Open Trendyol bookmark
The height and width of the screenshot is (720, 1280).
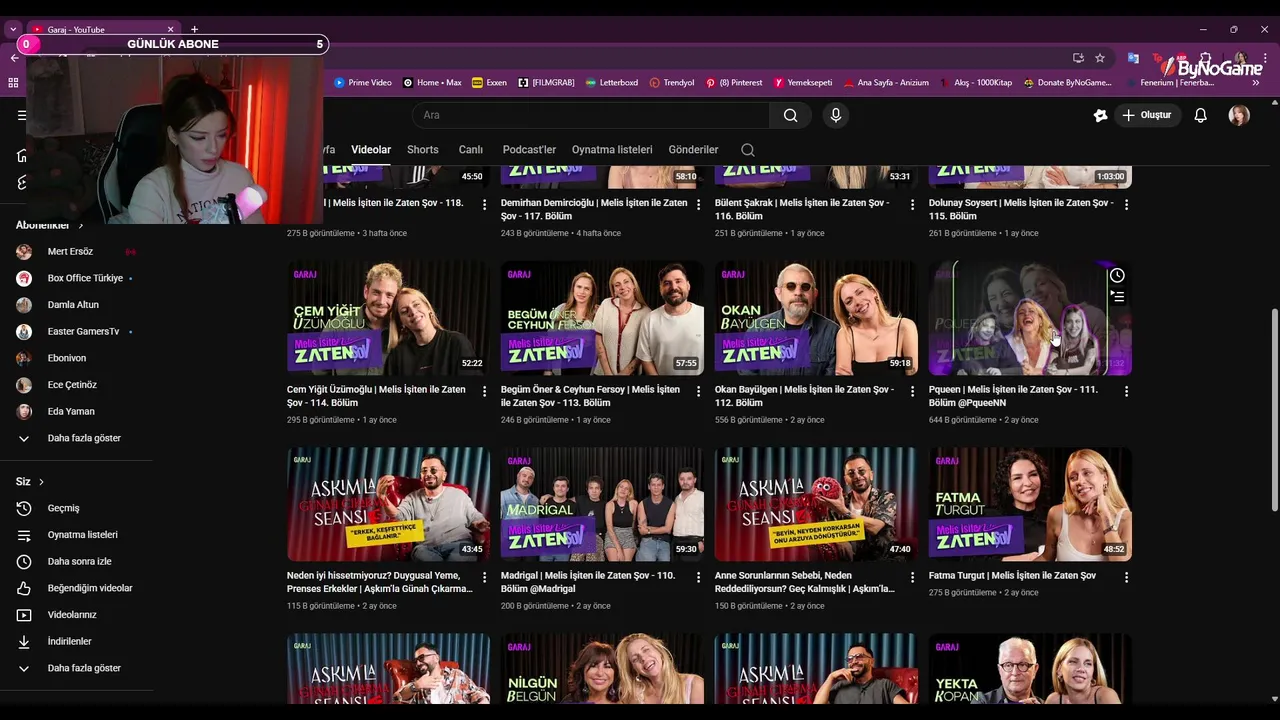(x=672, y=83)
